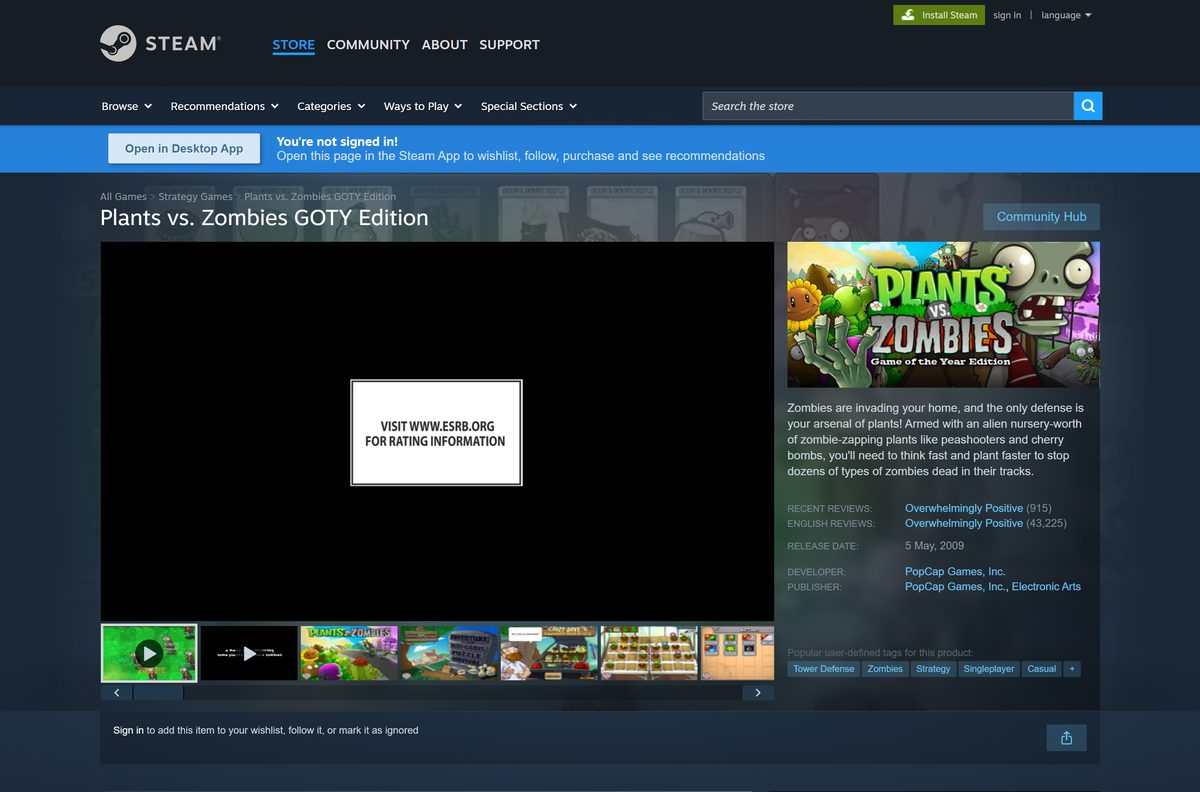
Task: Open the Crazy Dave screenshot thumbnail
Action: (549, 654)
